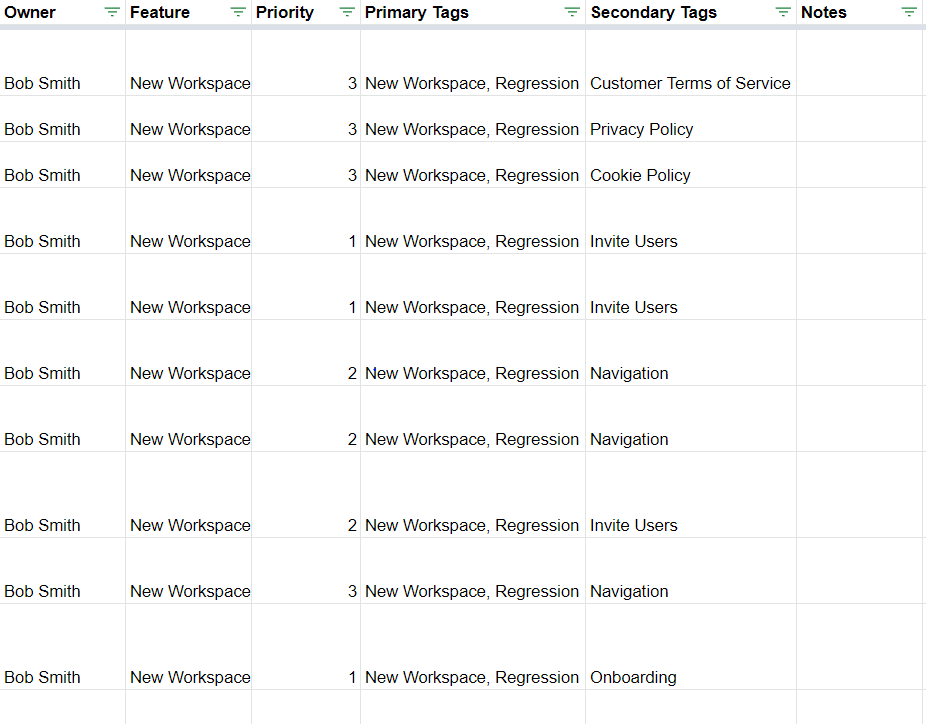926x724 pixels.
Task: Select the Feature column header
Action: tap(161, 12)
